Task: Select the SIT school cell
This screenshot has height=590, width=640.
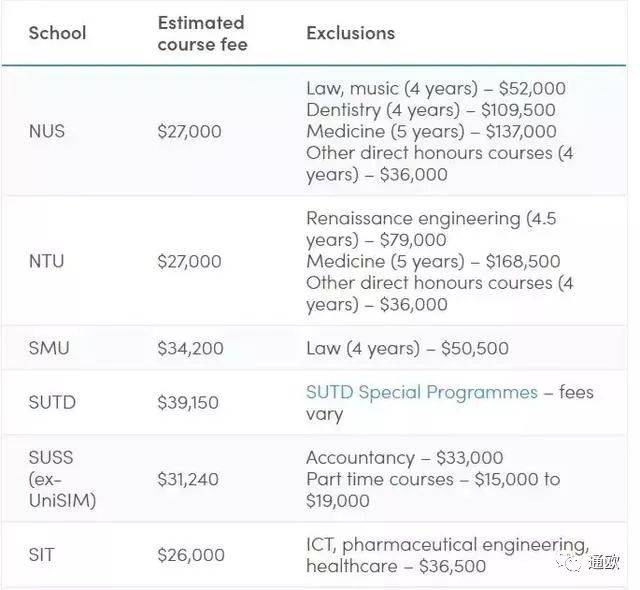Action: 41,555
